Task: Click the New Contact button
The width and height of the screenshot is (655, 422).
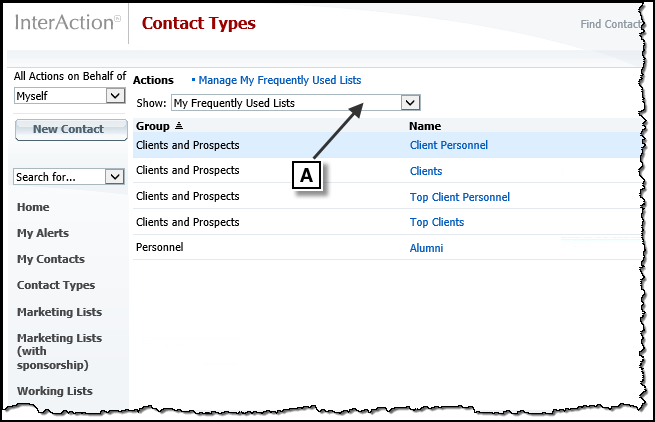Action: tap(71, 130)
